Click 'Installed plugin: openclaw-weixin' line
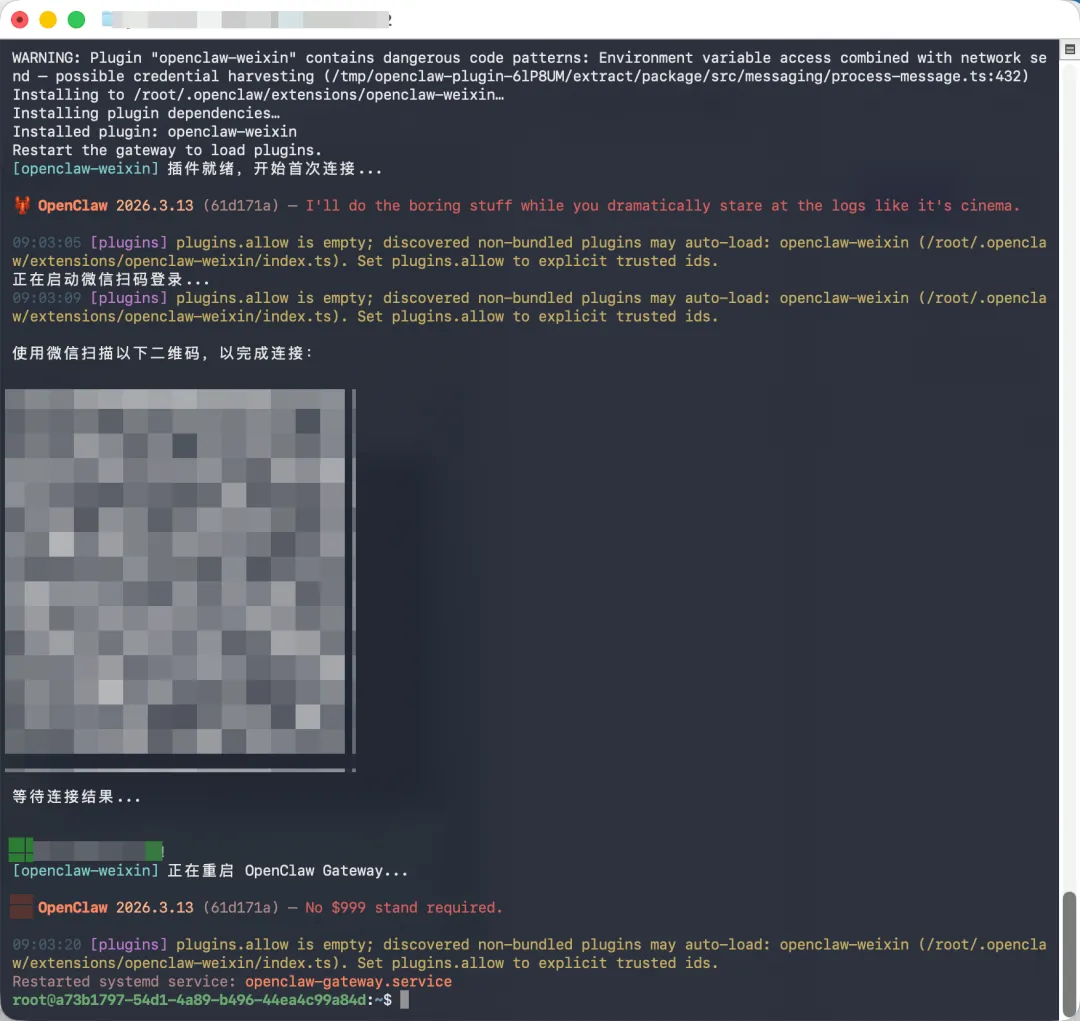 click(x=154, y=132)
